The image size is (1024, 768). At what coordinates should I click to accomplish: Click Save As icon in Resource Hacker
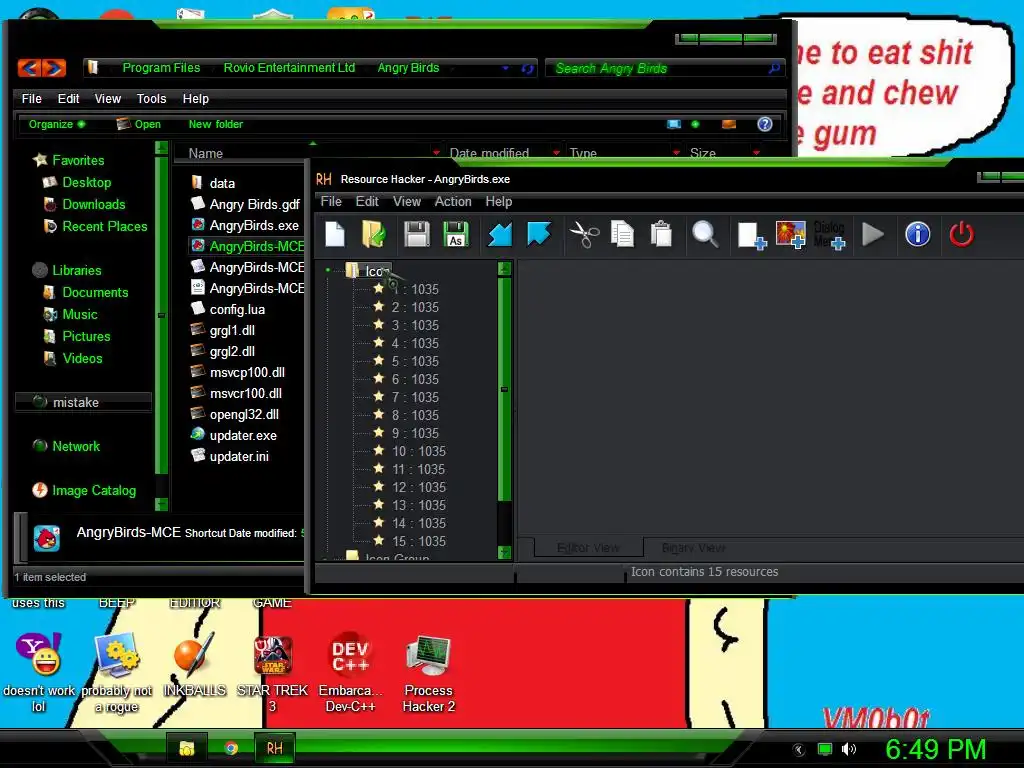pyautogui.click(x=456, y=234)
